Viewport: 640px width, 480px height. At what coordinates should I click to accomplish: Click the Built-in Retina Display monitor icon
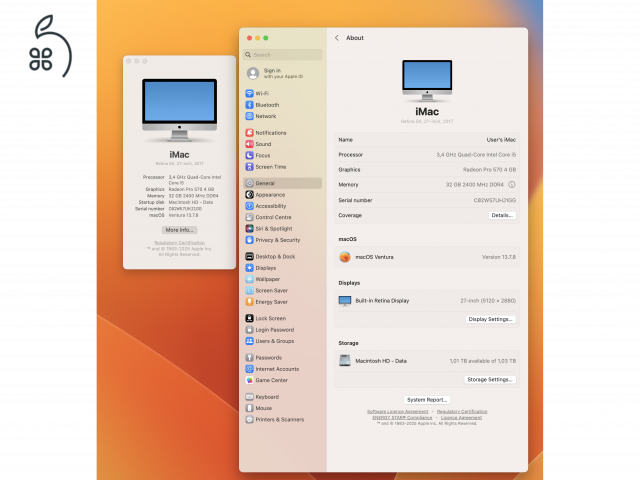[345, 301]
